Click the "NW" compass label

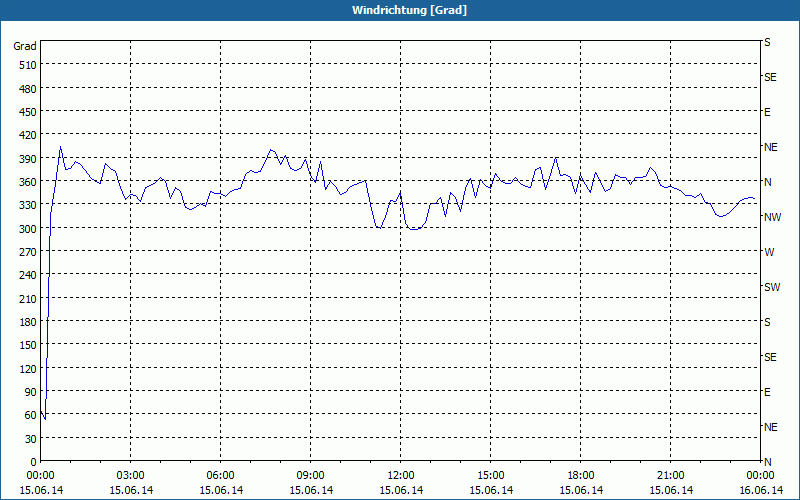click(772, 217)
